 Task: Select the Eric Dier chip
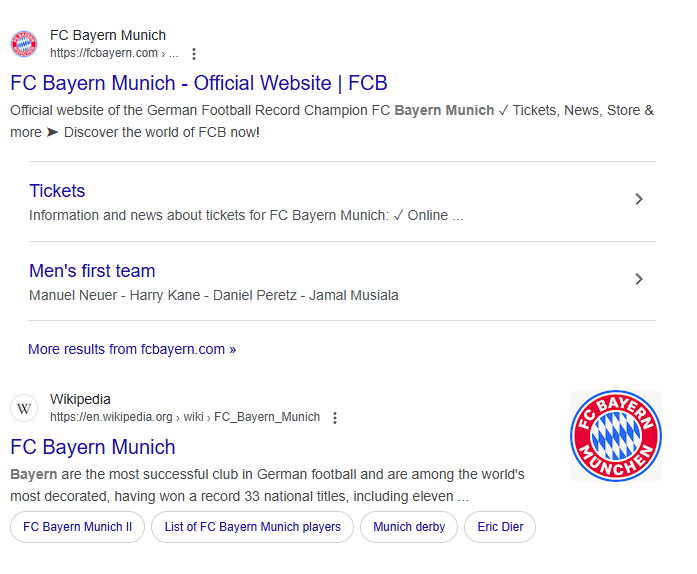coord(500,527)
